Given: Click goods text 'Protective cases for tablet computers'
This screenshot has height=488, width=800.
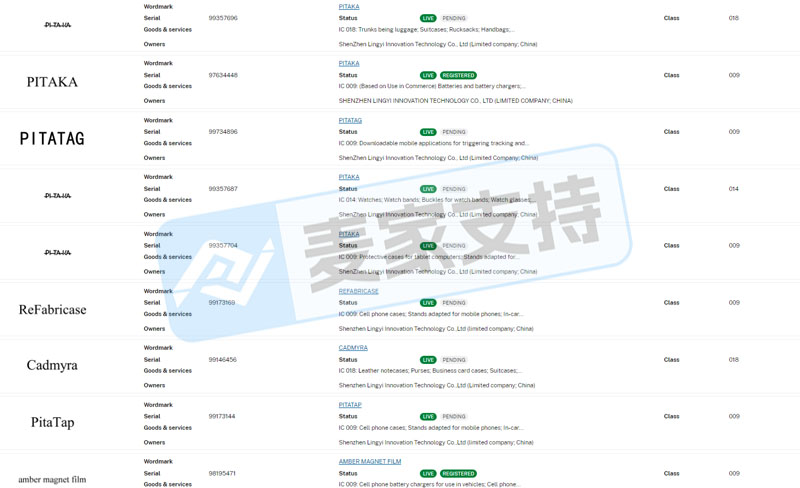Looking at the screenshot, I should [409, 257].
